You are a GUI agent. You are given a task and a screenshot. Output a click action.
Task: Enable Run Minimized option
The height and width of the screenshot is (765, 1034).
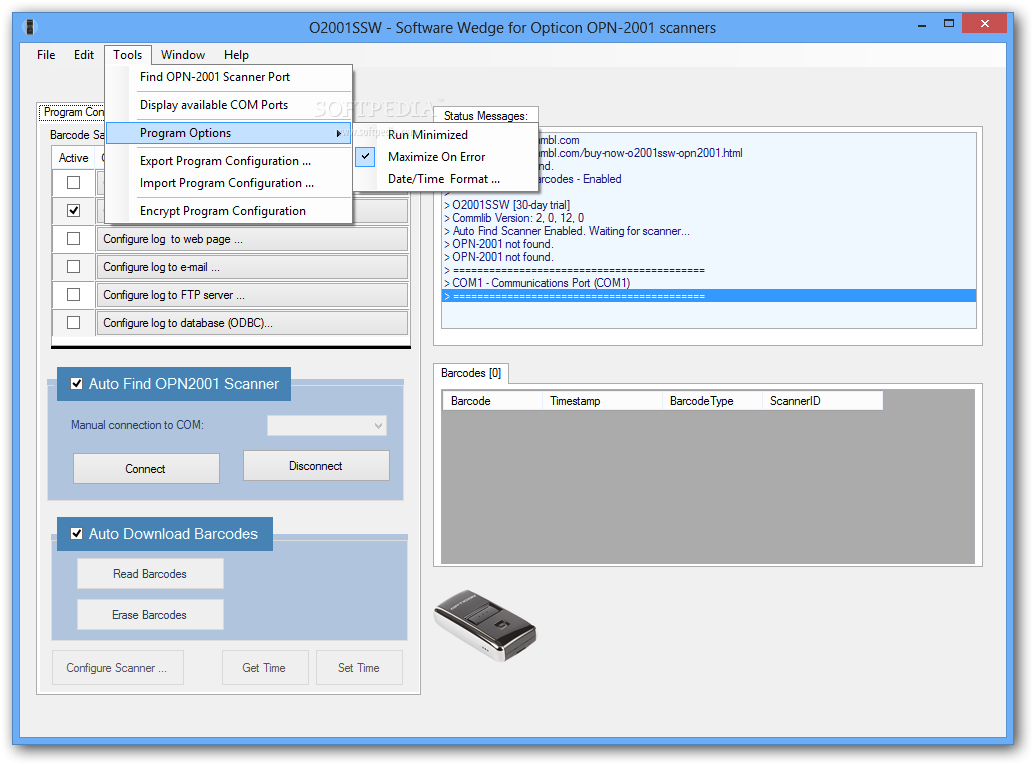[446, 135]
